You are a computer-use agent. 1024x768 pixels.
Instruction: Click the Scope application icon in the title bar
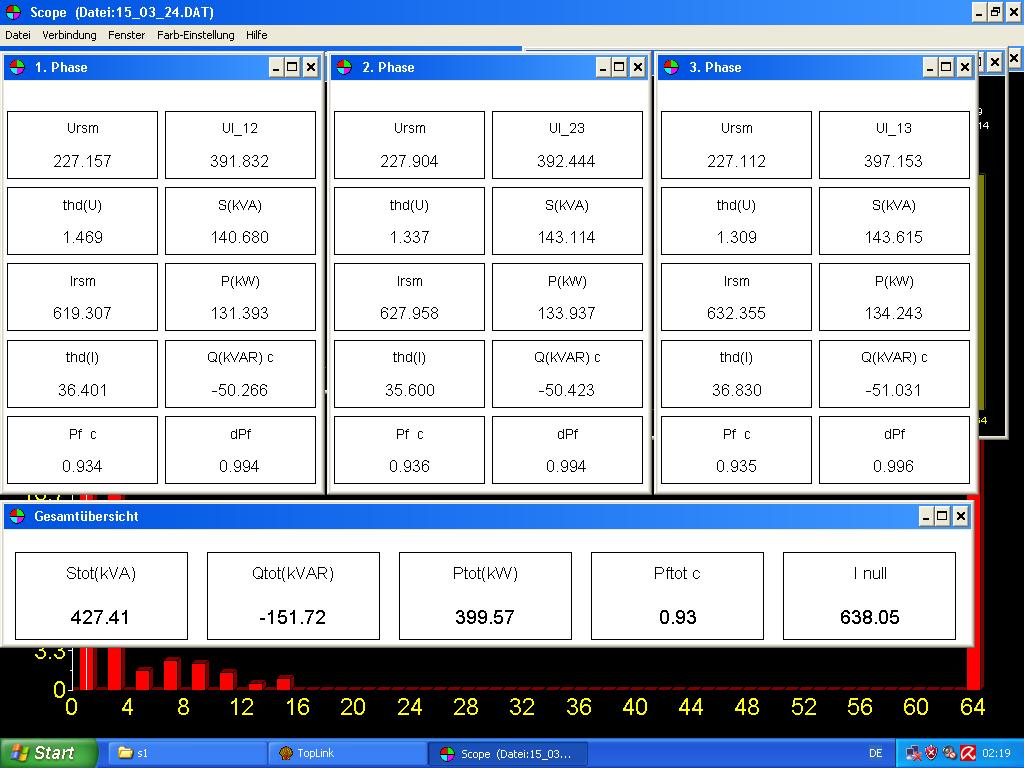click(x=13, y=12)
